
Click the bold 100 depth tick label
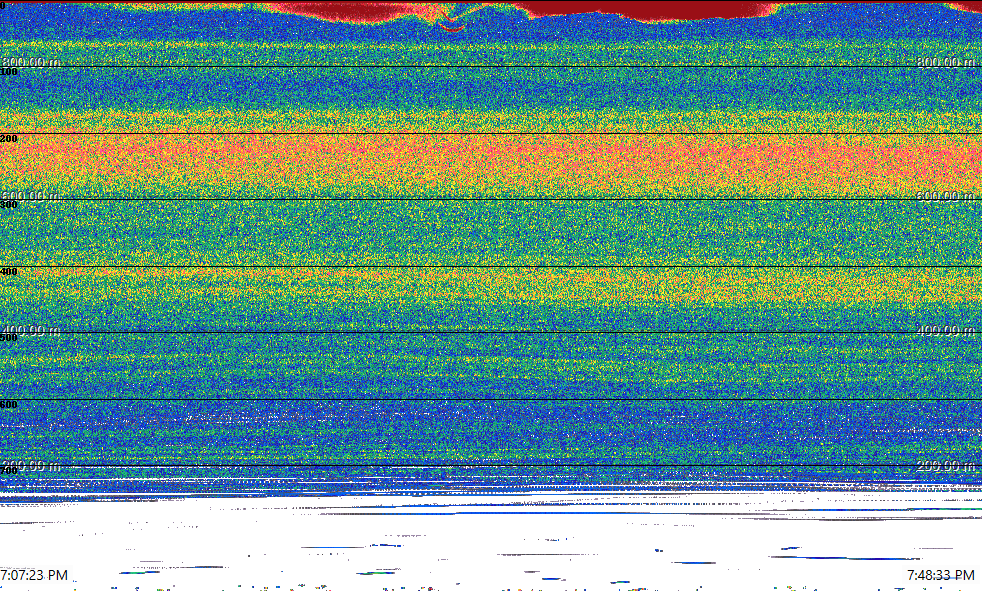point(9,72)
